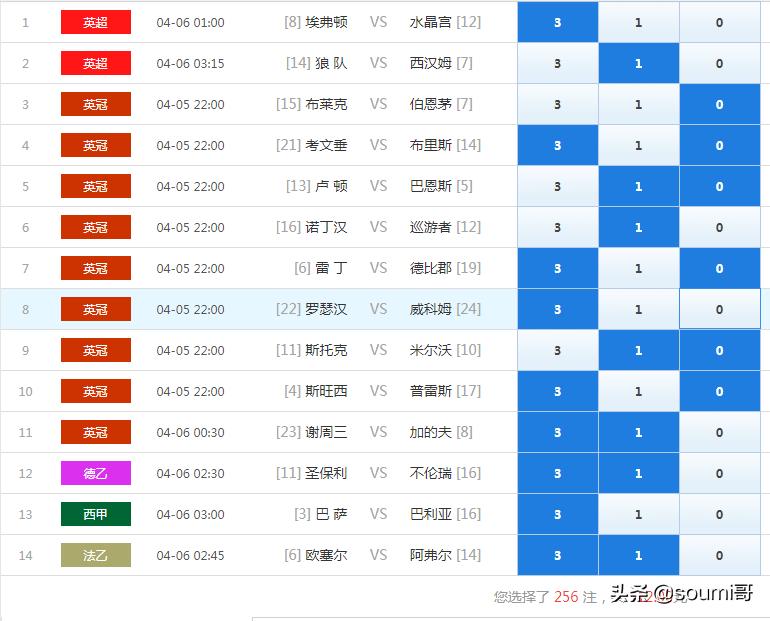Toggle the 0 option for 欧塞尔 vs 阿弗尔

720,555
